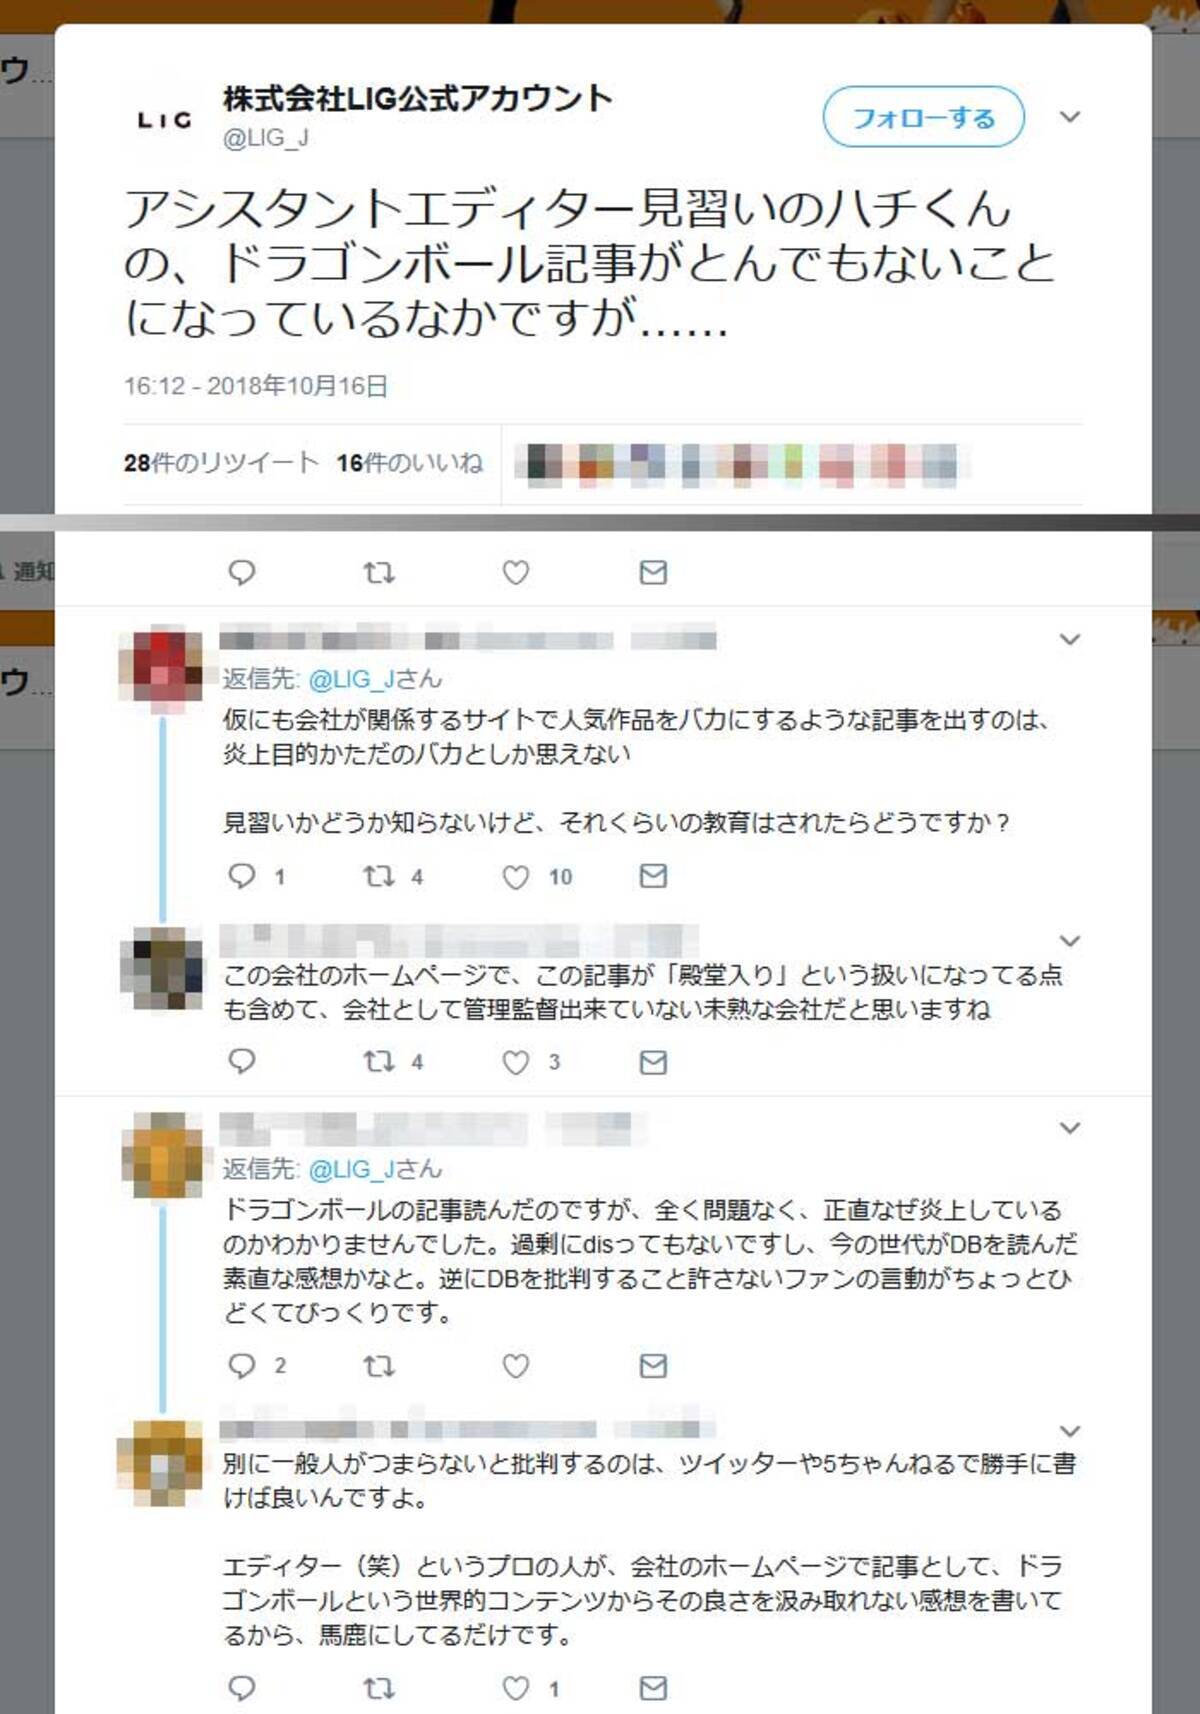Retweet the main LIG official tweet
Viewport: 1200px width, 1714px height.
coord(379,572)
